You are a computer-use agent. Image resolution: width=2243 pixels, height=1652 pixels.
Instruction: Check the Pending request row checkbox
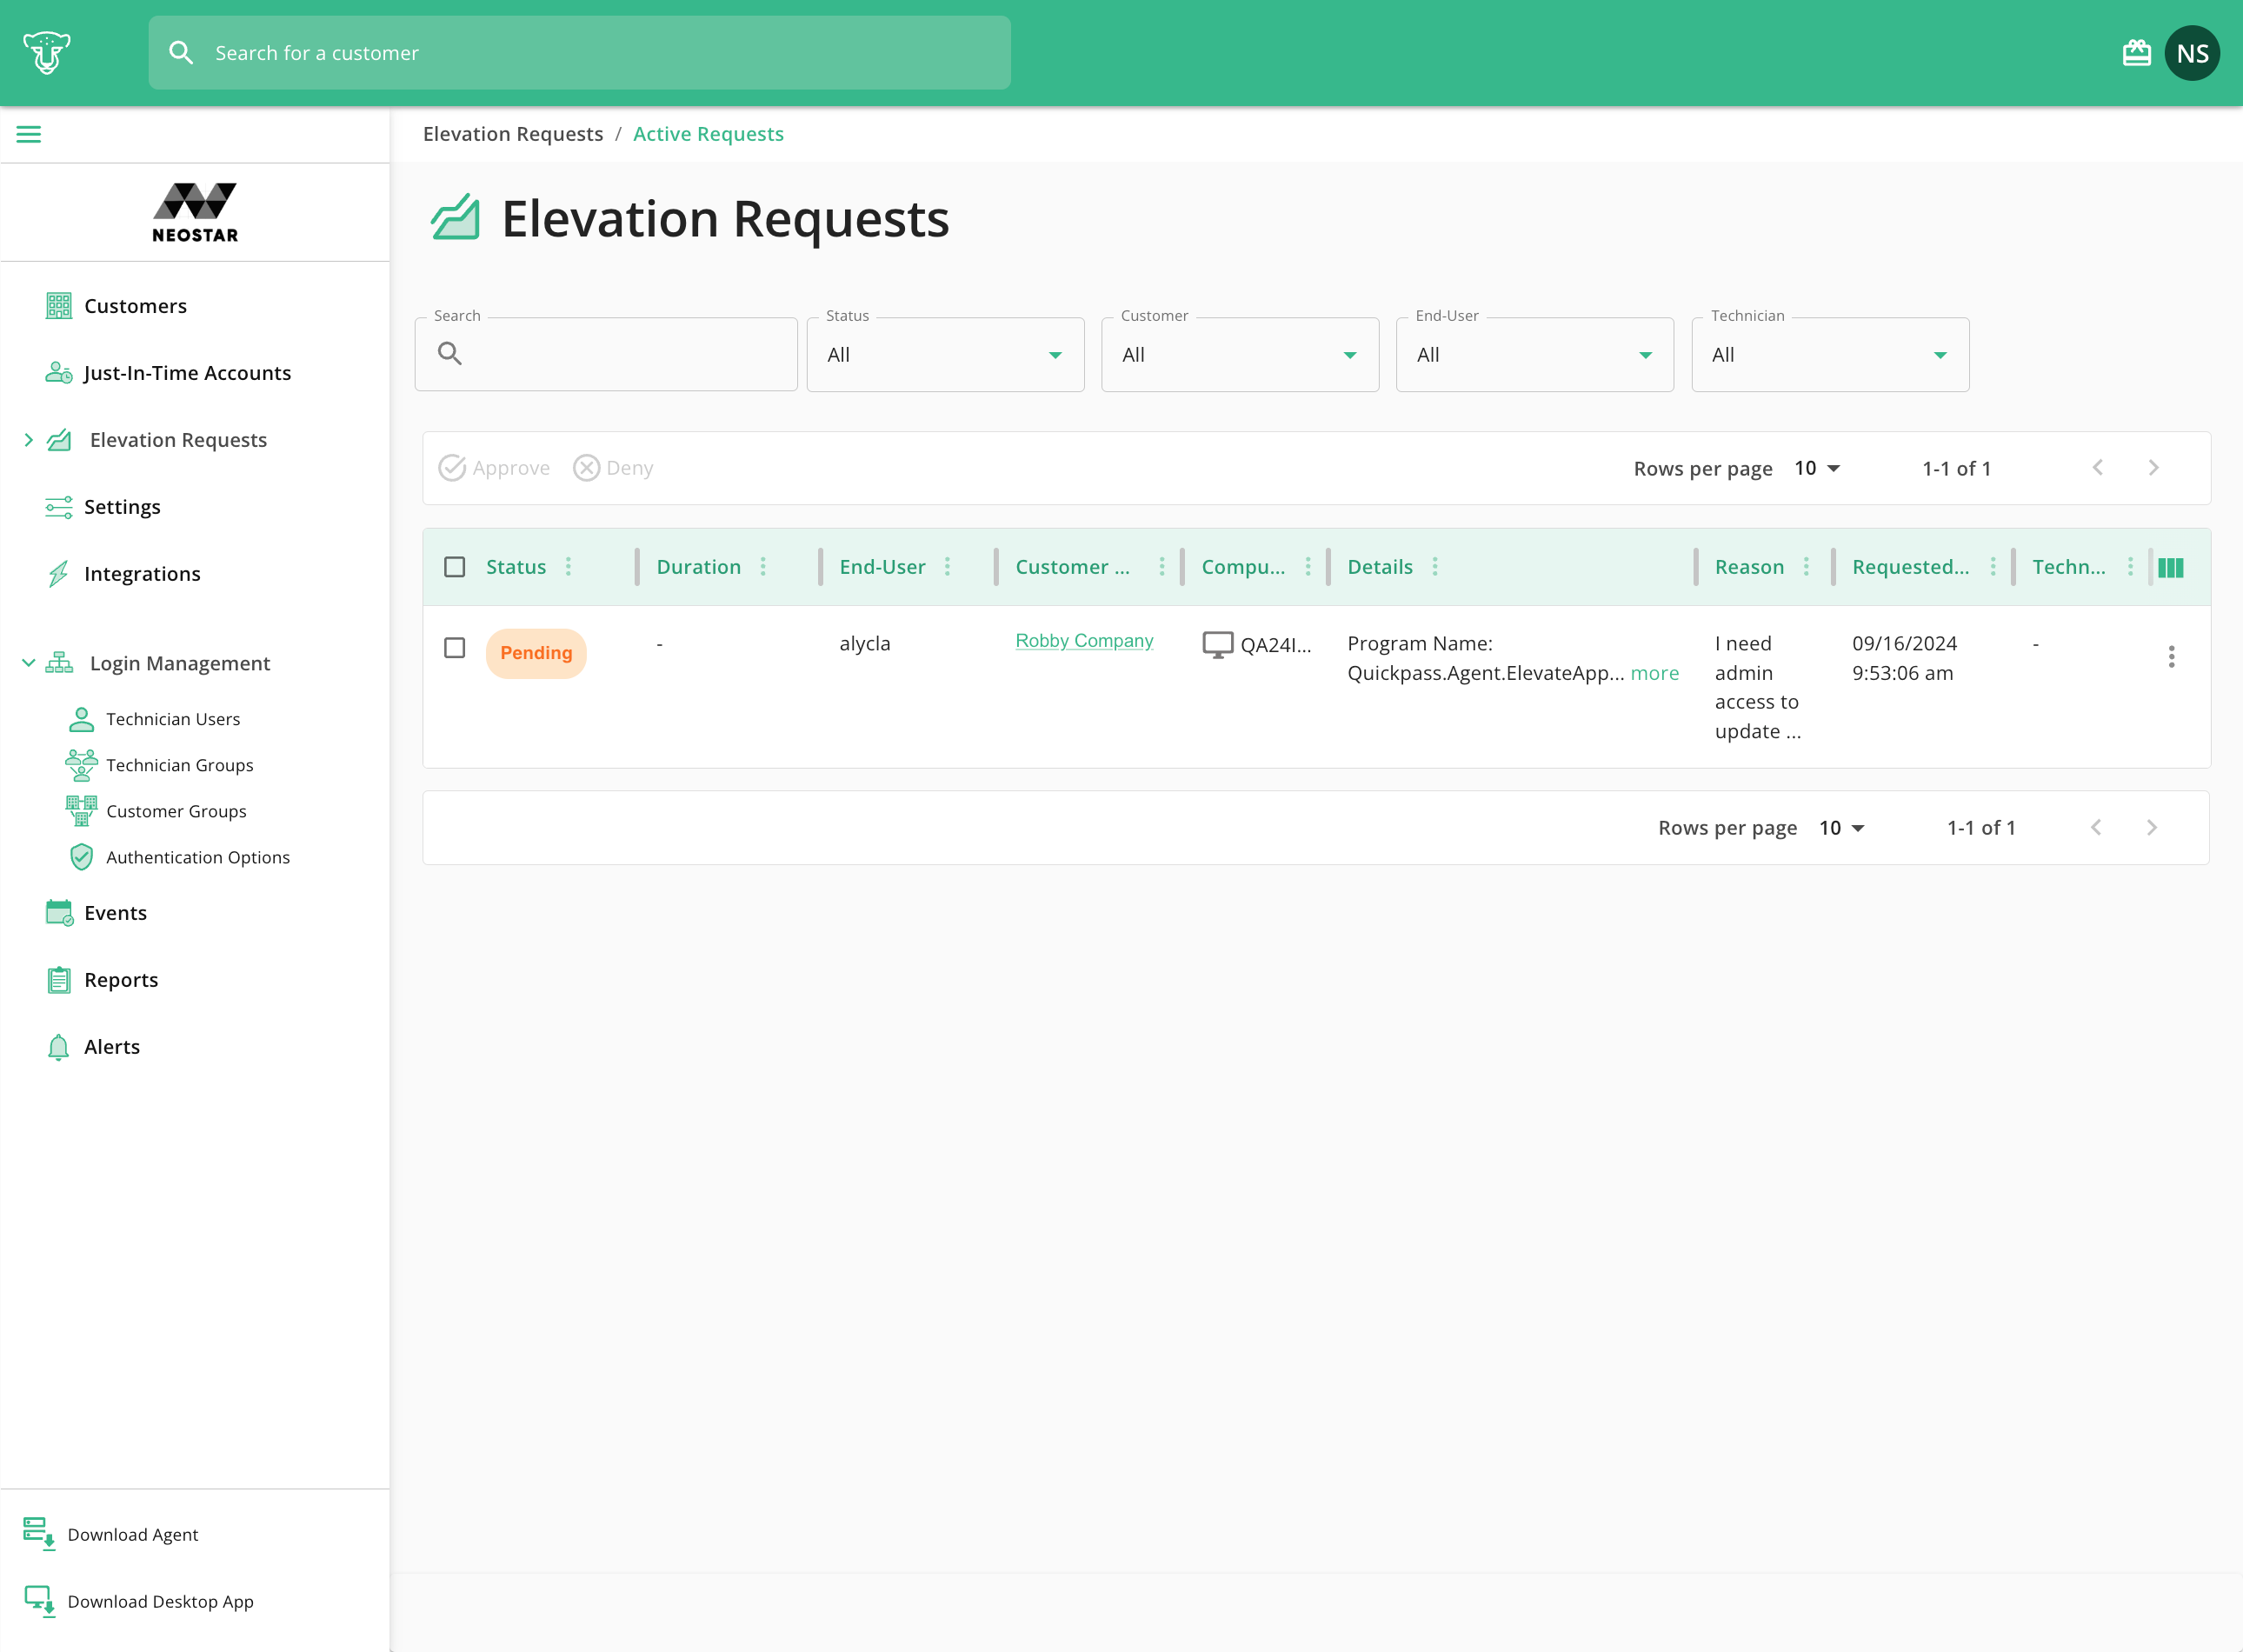tap(454, 648)
